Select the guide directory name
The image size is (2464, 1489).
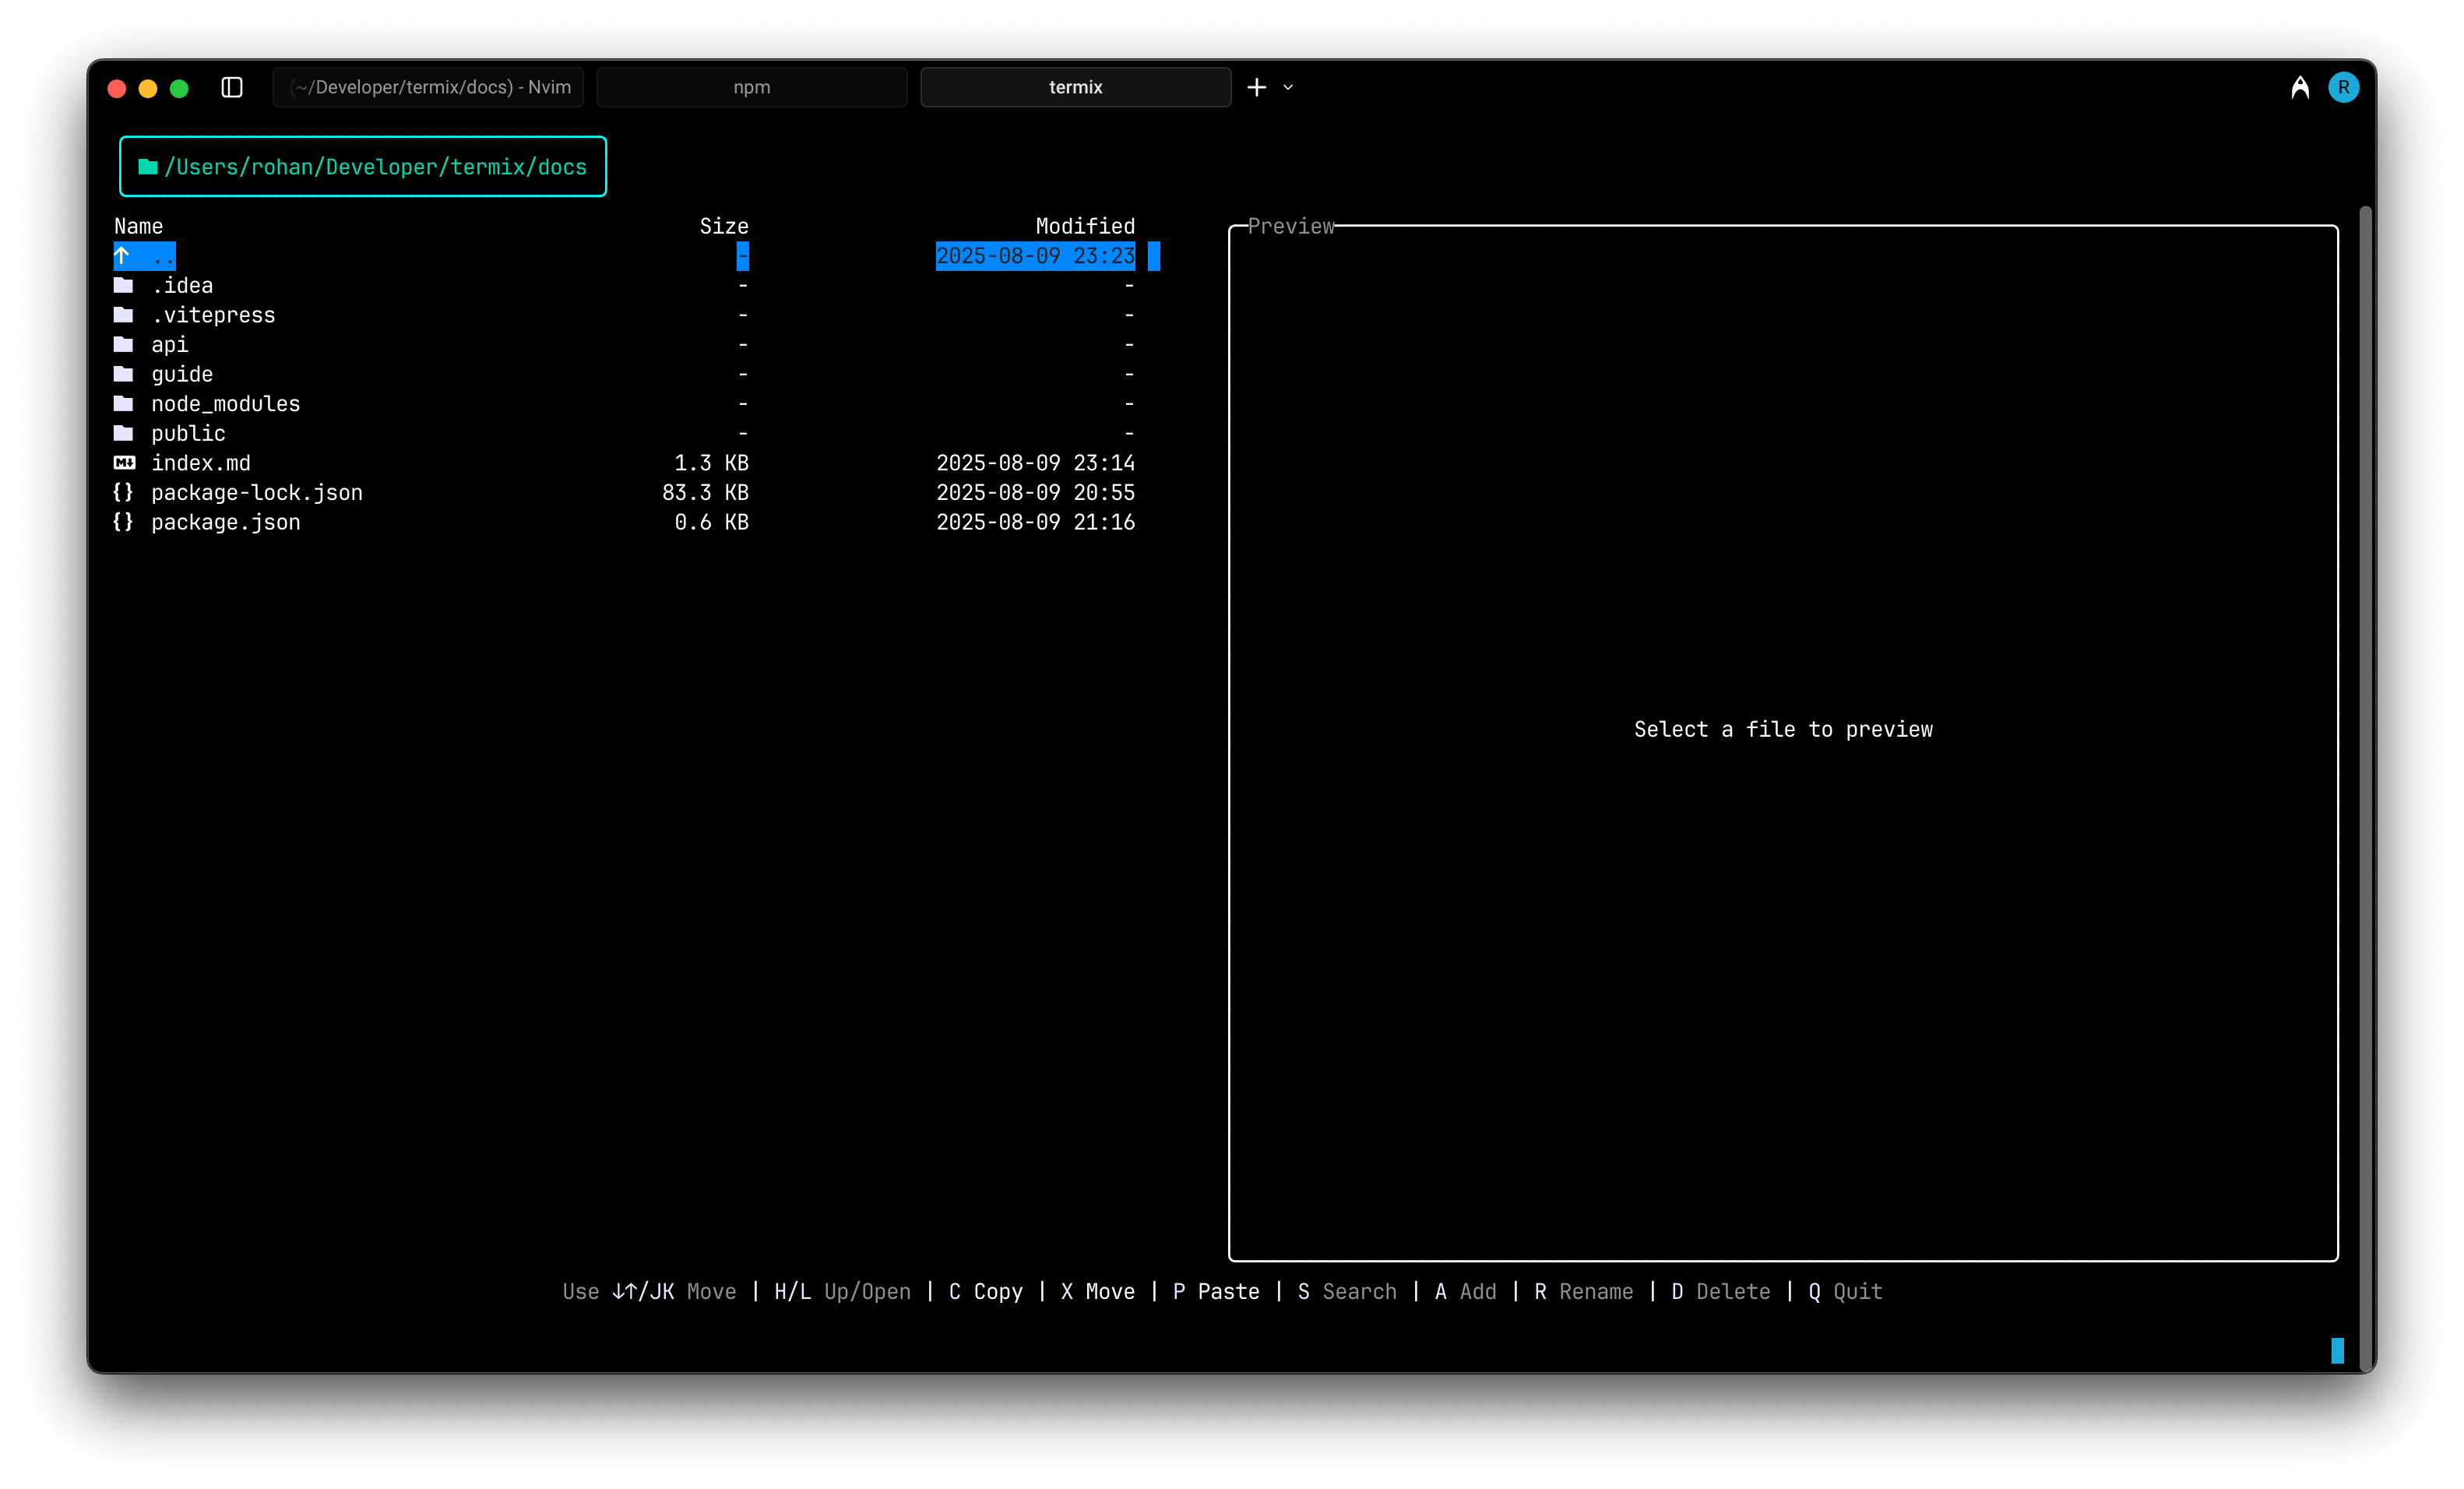182,374
